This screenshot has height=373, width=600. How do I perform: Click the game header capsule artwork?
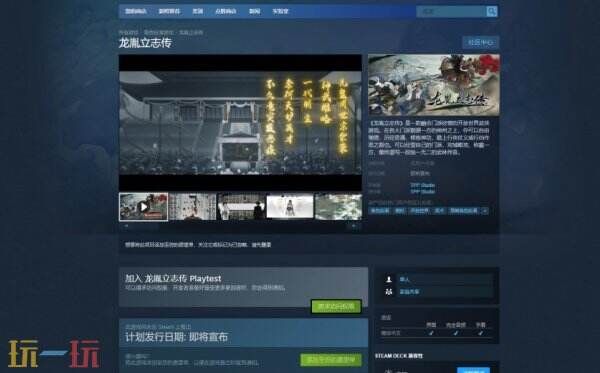coord(434,85)
